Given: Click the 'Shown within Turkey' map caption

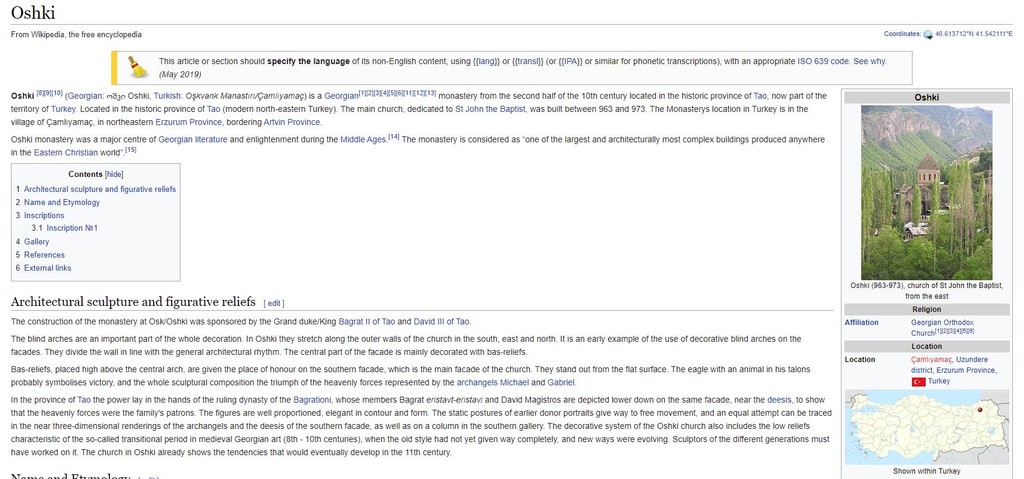Looking at the screenshot, I should 927,471.
